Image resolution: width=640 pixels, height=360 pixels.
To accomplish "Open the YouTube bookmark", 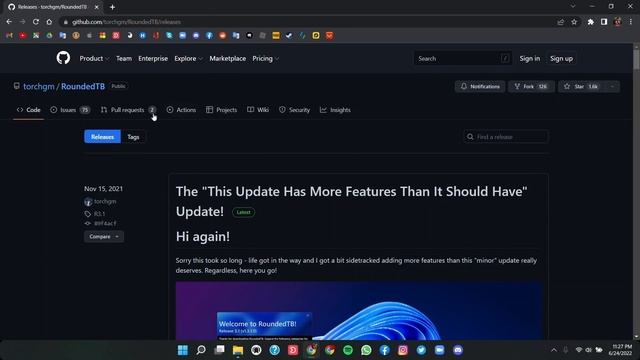I will [x=22, y=36].
